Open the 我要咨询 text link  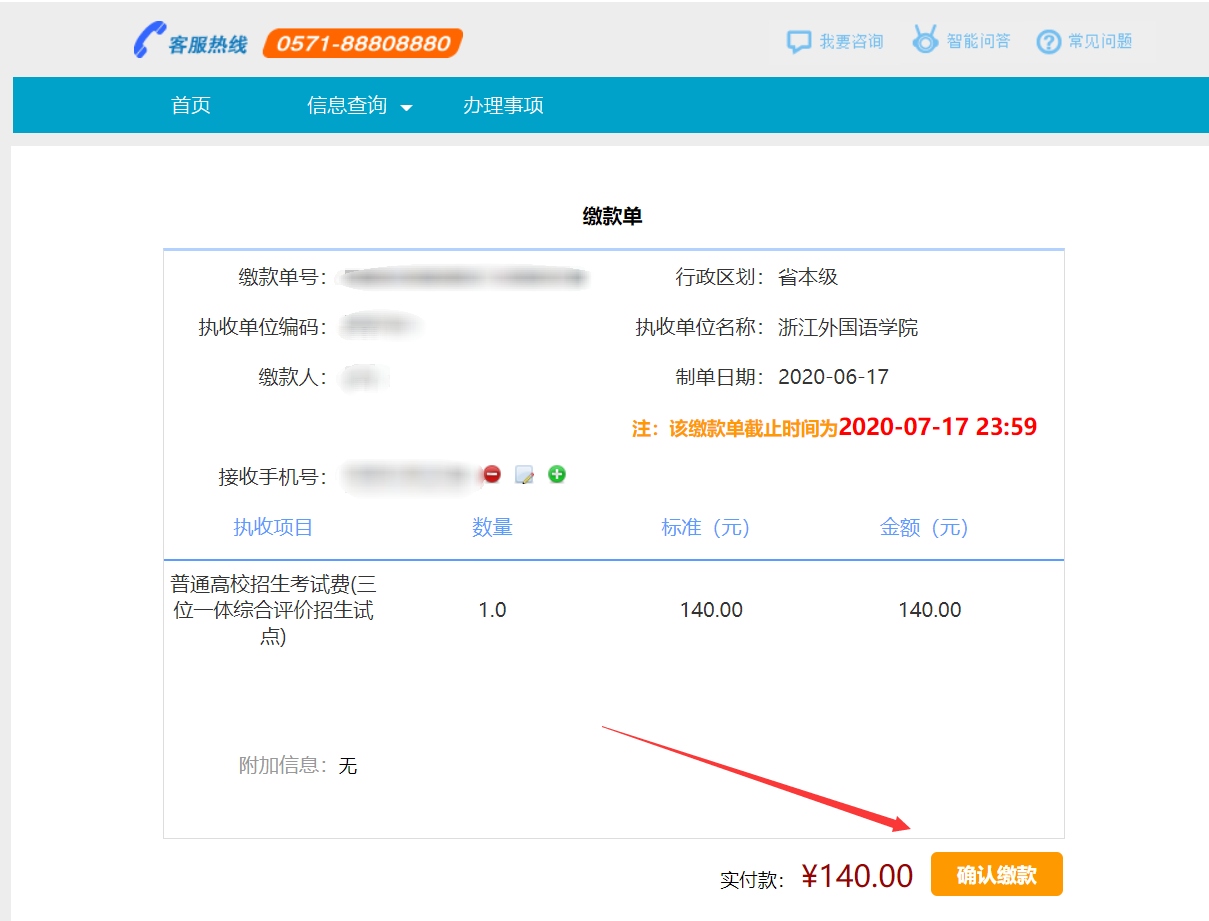click(x=851, y=42)
